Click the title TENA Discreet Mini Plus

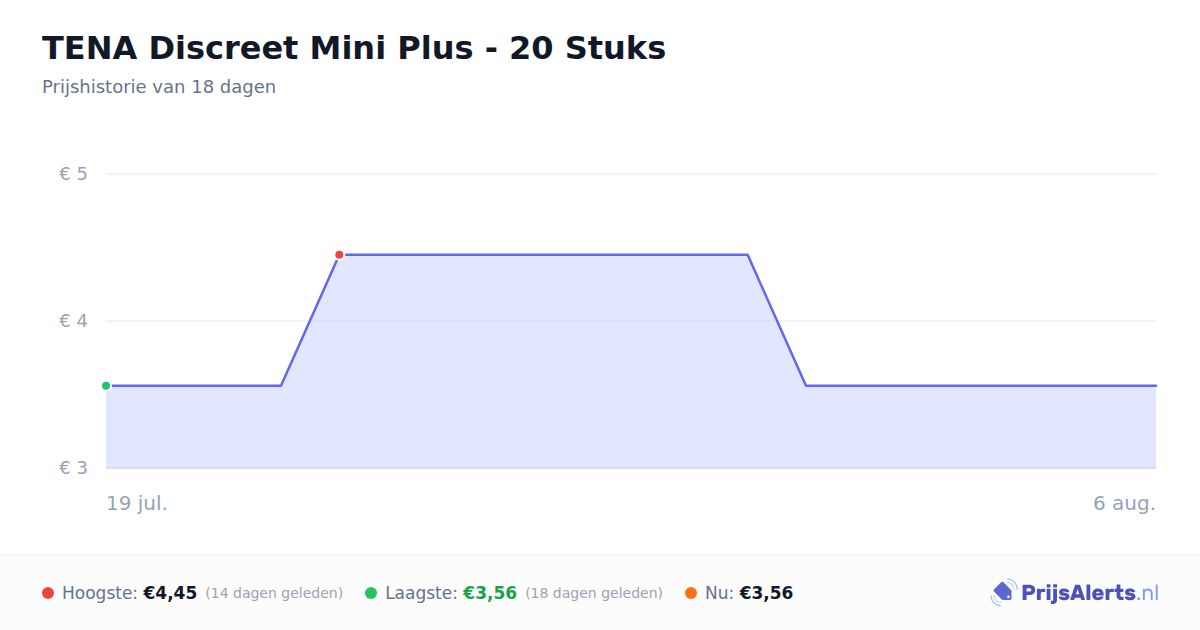pyautogui.click(x=268, y=48)
